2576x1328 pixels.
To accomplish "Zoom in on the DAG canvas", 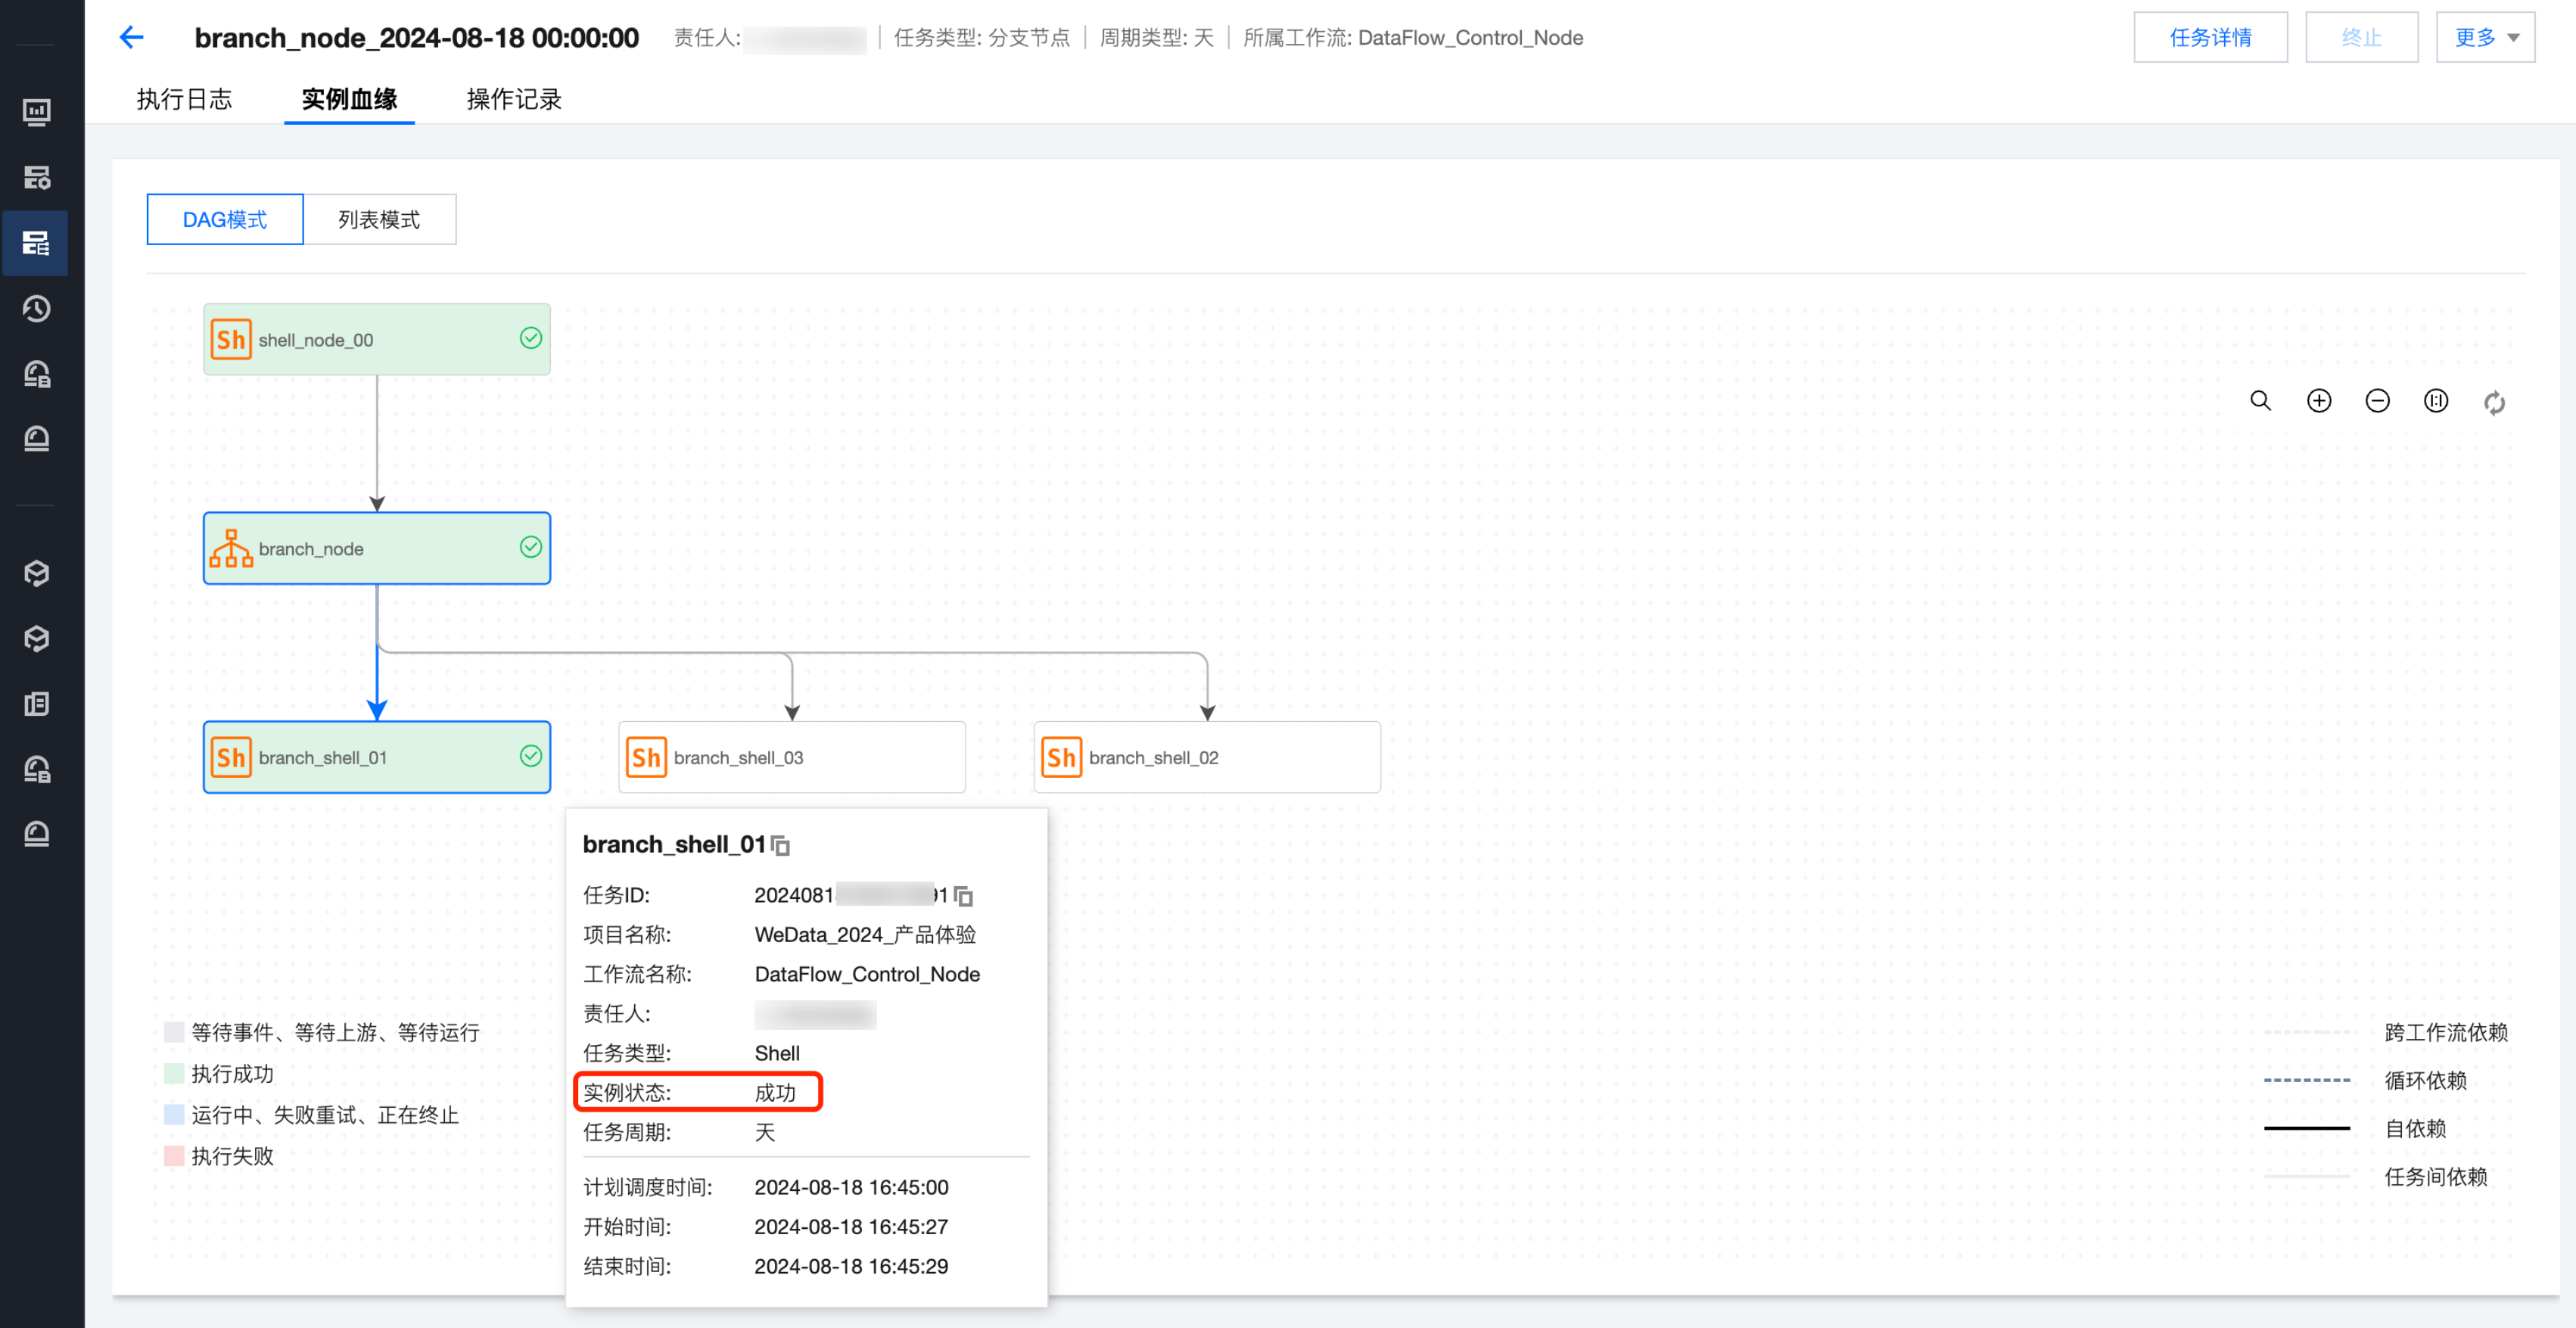I will coord(2319,401).
